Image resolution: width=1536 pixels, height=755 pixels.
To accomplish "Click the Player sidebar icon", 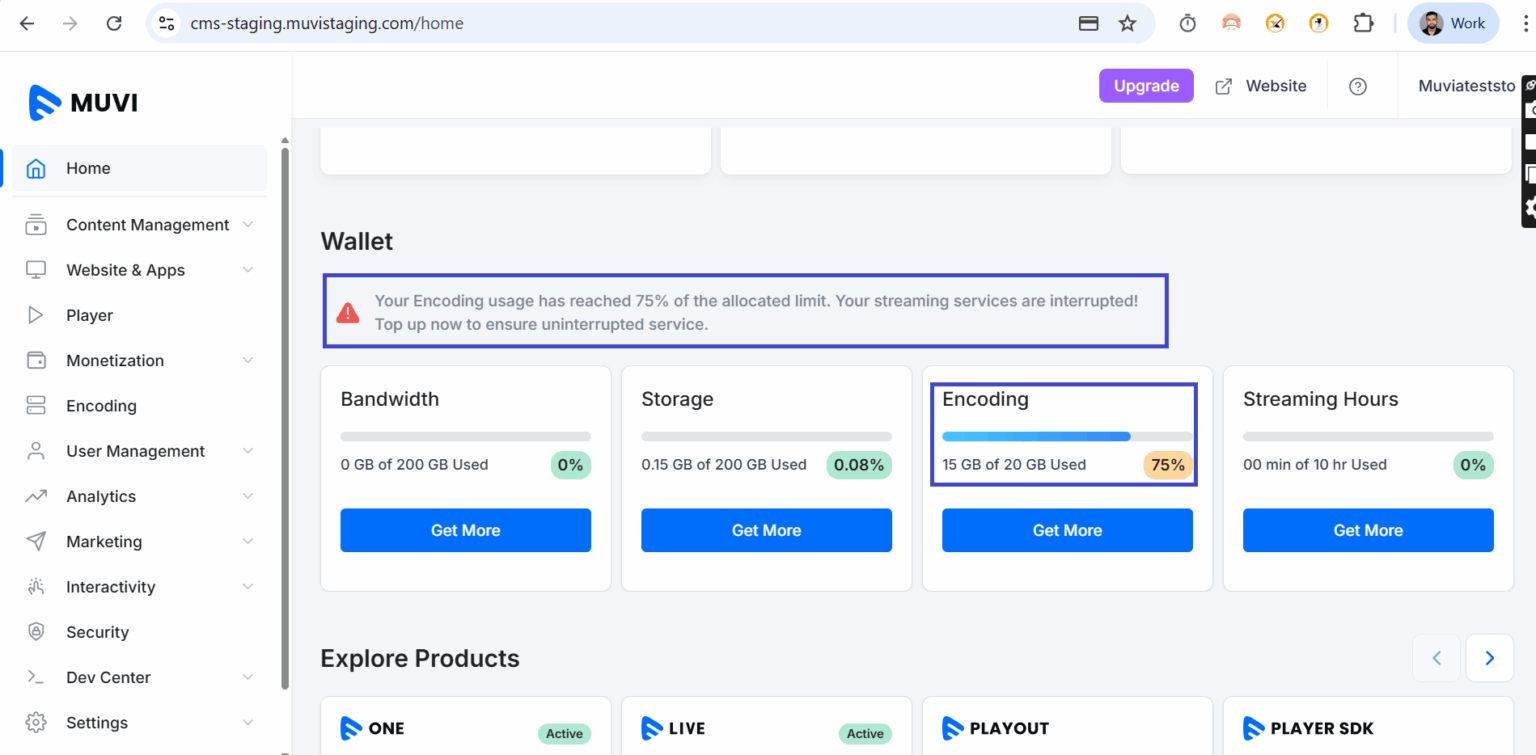I will click(36, 315).
